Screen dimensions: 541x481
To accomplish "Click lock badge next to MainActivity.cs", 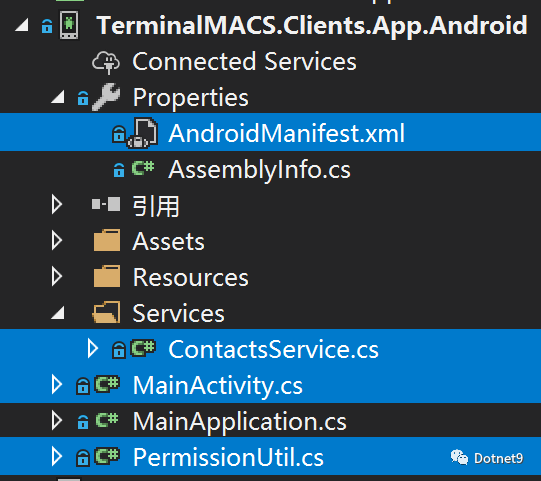I will coord(83,385).
